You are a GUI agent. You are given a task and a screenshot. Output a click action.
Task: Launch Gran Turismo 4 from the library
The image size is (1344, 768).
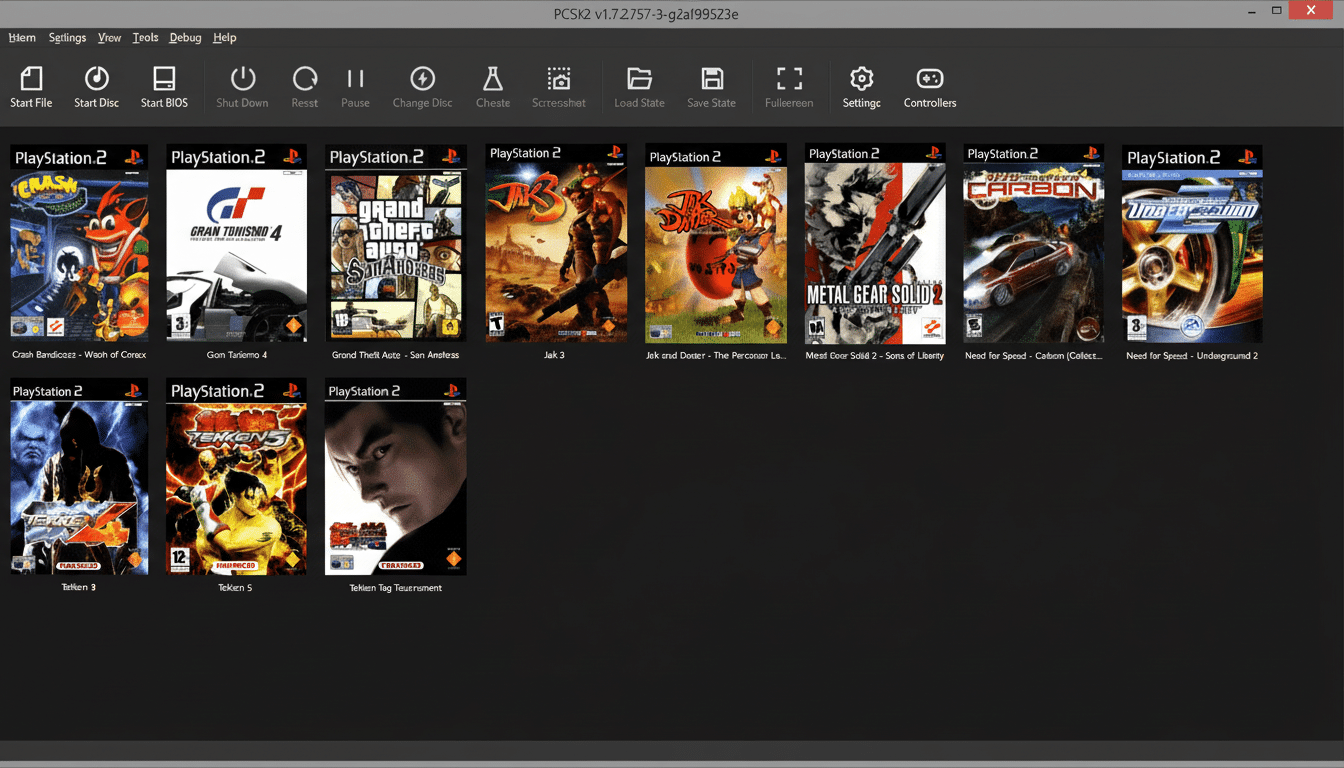click(236, 243)
